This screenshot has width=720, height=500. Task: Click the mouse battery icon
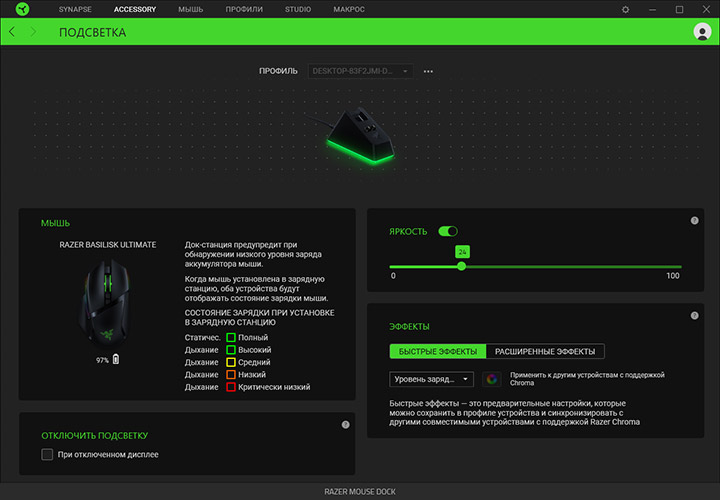[116, 359]
